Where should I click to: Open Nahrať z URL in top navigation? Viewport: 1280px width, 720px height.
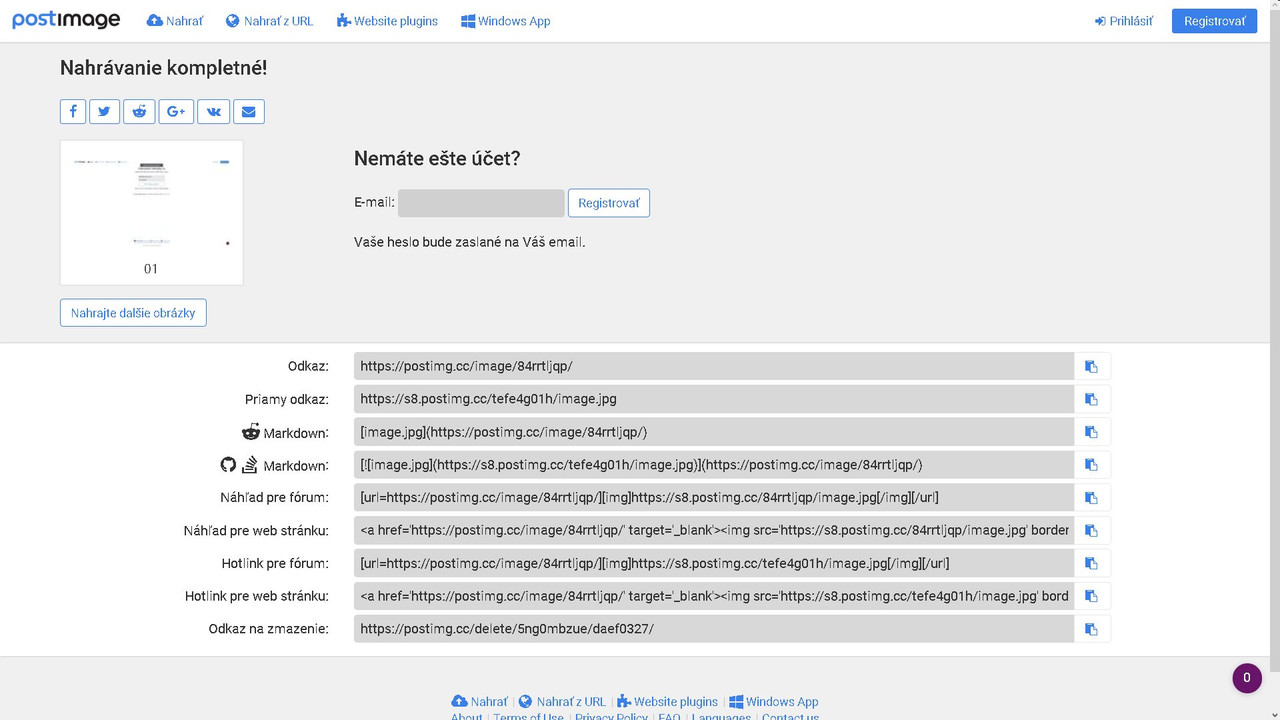[x=269, y=21]
